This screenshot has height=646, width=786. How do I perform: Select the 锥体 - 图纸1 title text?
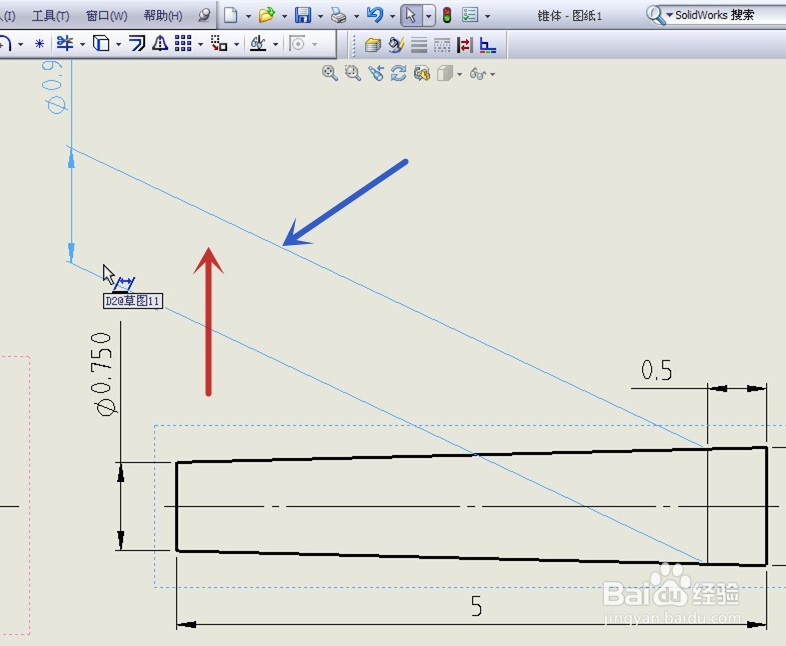click(x=569, y=16)
